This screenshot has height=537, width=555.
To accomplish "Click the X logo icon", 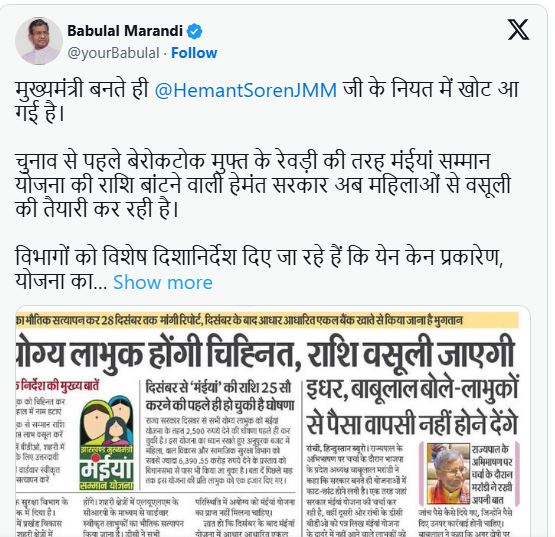I will 518,30.
